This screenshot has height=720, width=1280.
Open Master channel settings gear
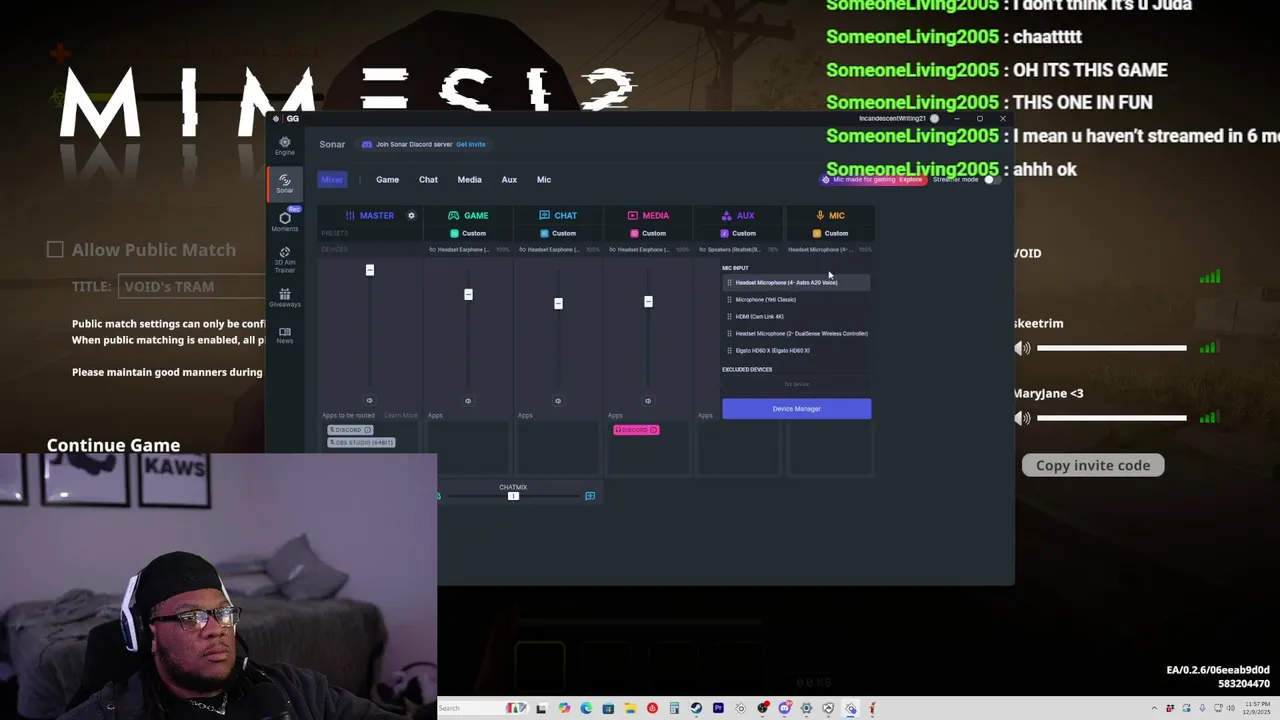(411, 215)
